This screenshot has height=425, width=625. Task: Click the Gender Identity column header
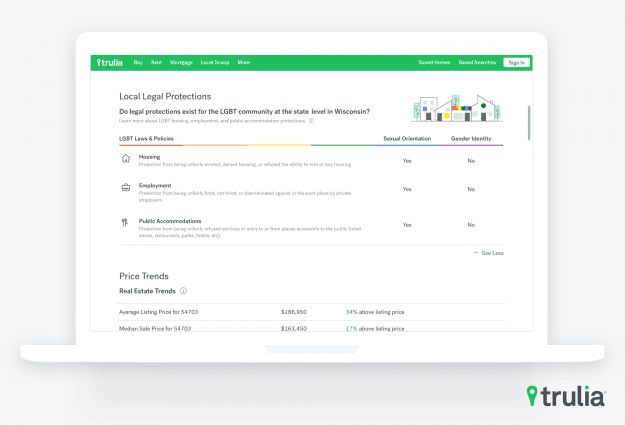click(x=471, y=137)
